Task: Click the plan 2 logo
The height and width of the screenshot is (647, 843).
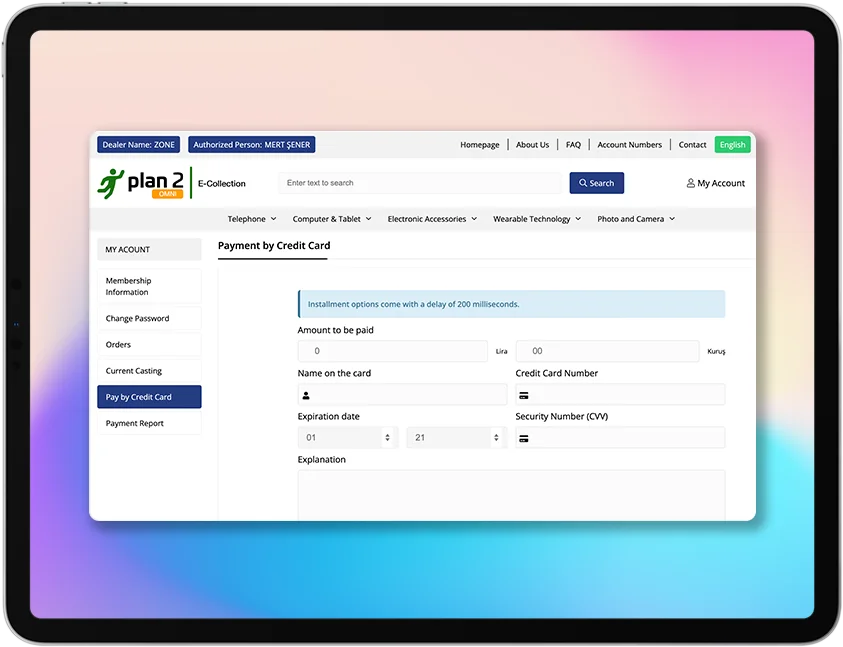Action: pyautogui.click(x=140, y=183)
